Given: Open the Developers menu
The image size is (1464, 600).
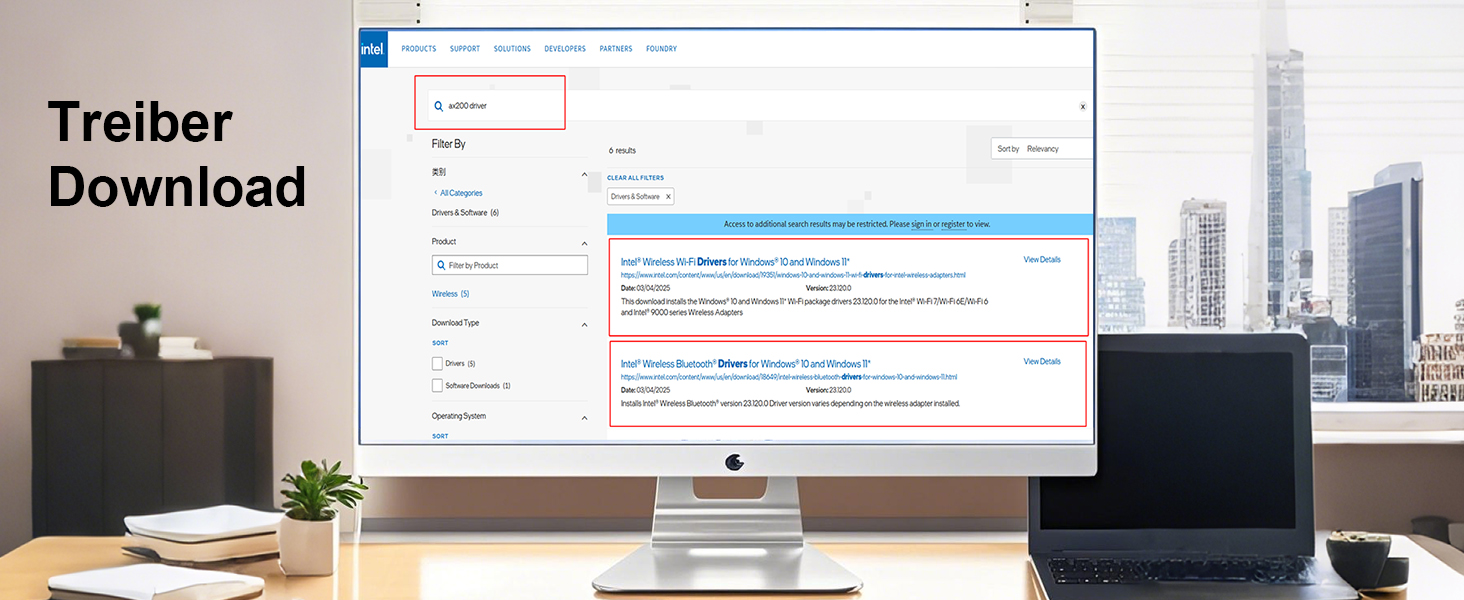Looking at the screenshot, I should 564,49.
